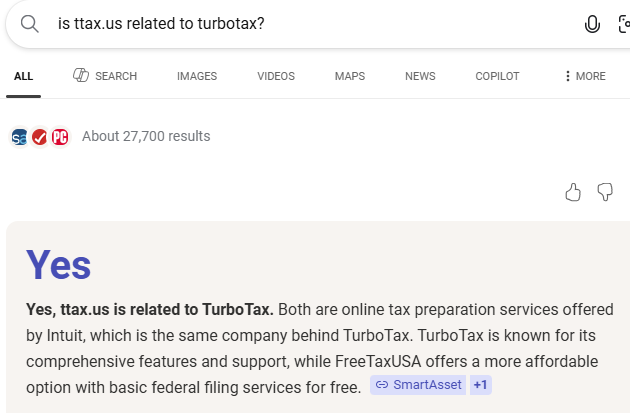The image size is (630, 413).
Task: Expand the MORE options menu
Action: pos(585,76)
